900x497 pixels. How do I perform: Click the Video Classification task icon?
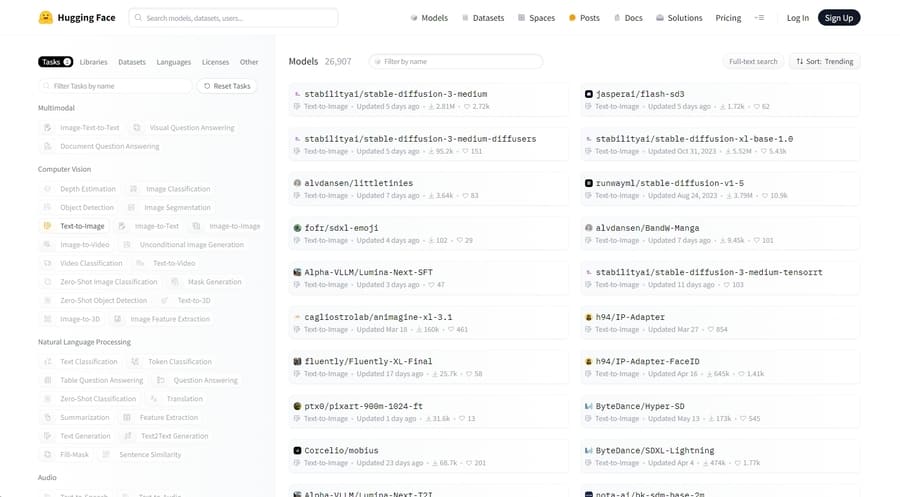[48, 263]
